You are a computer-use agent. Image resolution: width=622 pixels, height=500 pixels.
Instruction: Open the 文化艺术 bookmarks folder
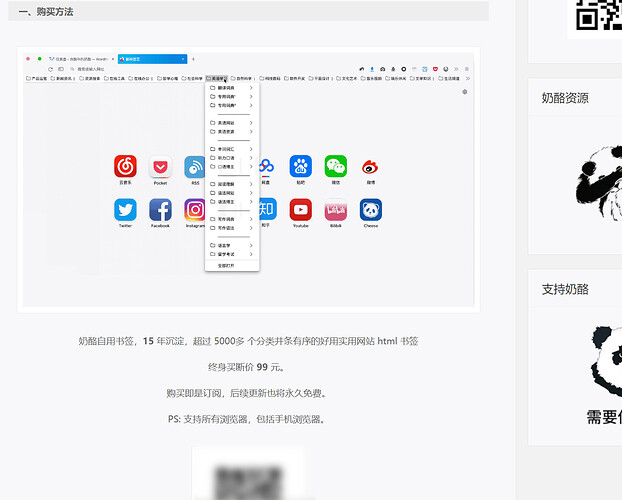point(347,79)
